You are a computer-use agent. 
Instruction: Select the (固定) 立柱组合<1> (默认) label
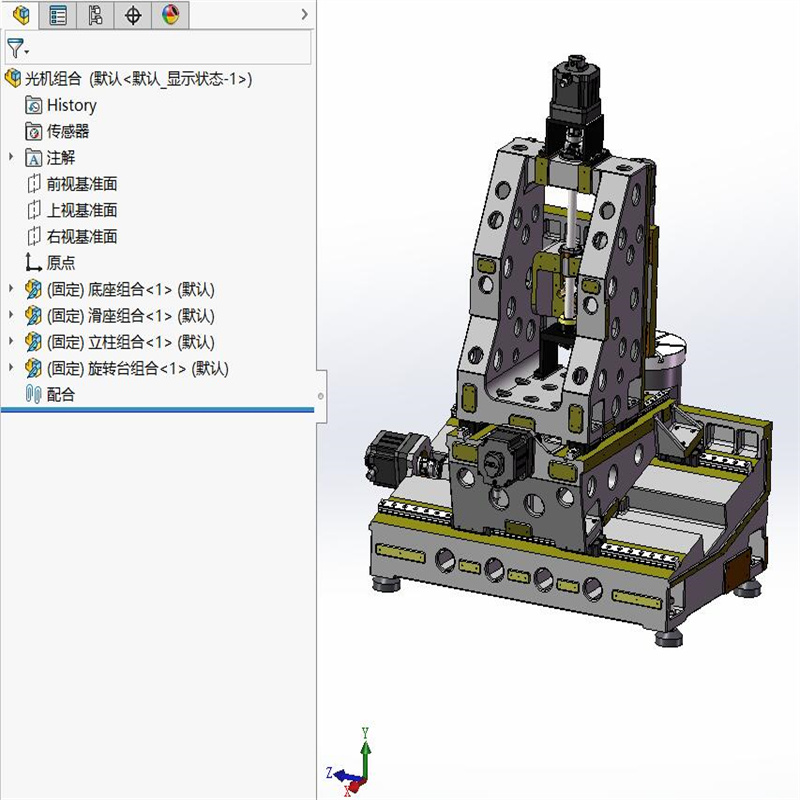pos(131,342)
